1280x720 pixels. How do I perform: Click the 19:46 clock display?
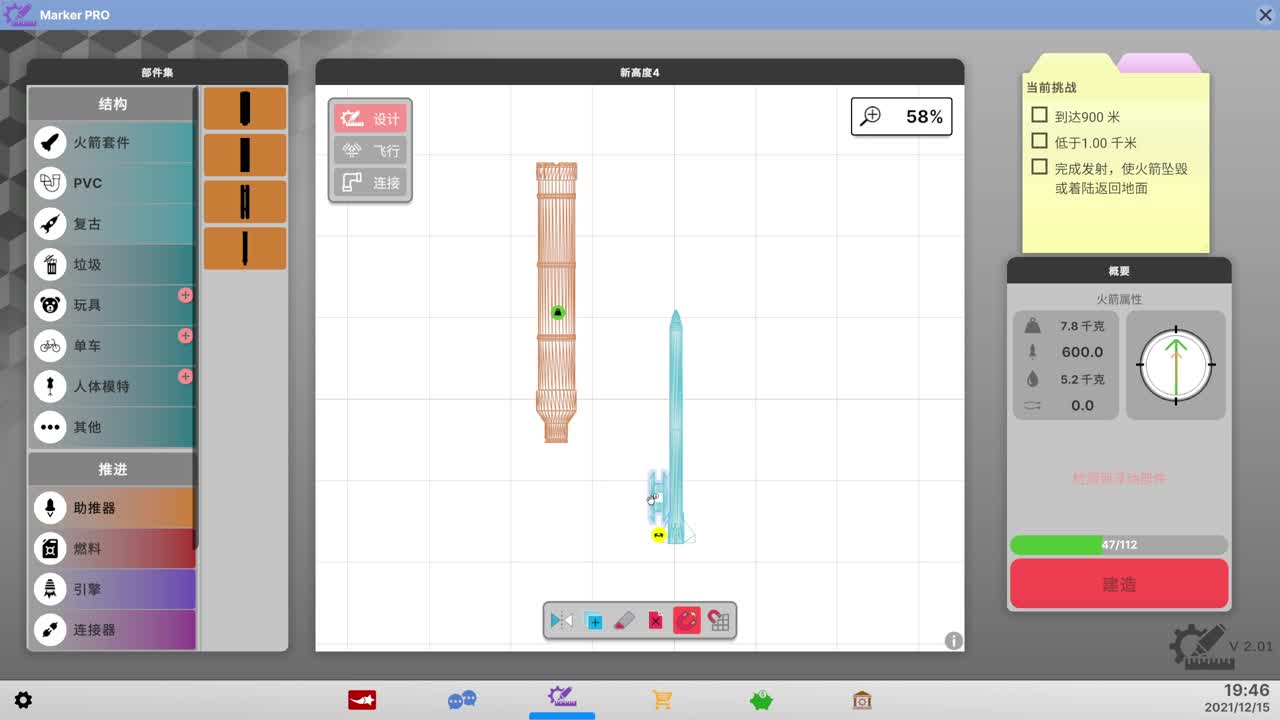coord(1246,690)
